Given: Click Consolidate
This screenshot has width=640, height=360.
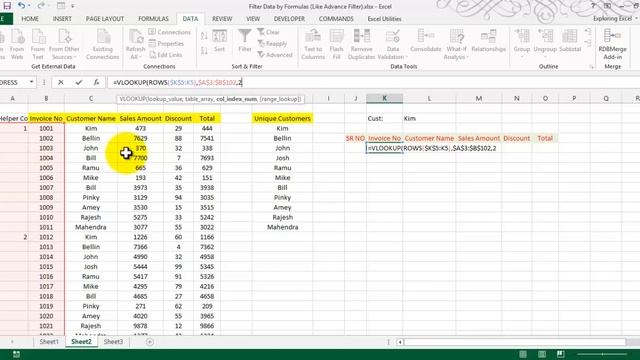Looking at the screenshot, I should 426,41.
